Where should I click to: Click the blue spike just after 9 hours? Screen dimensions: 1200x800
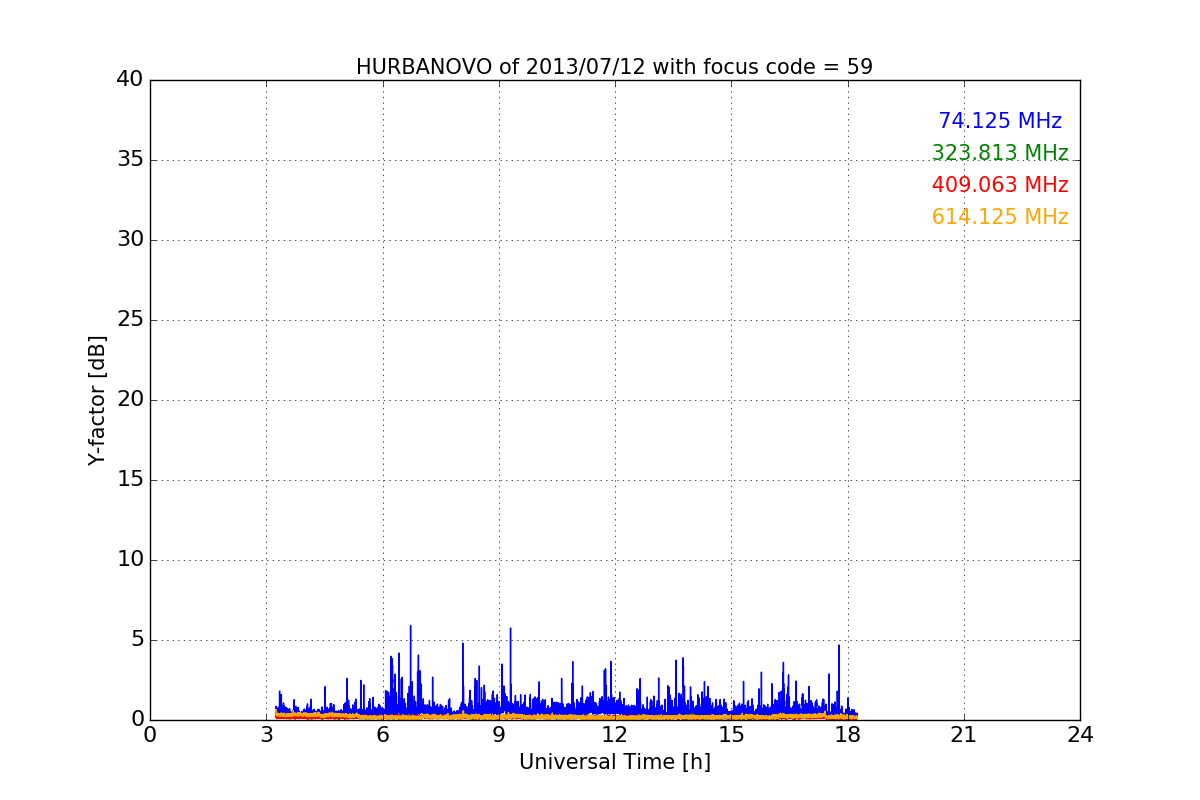click(x=510, y=670)
